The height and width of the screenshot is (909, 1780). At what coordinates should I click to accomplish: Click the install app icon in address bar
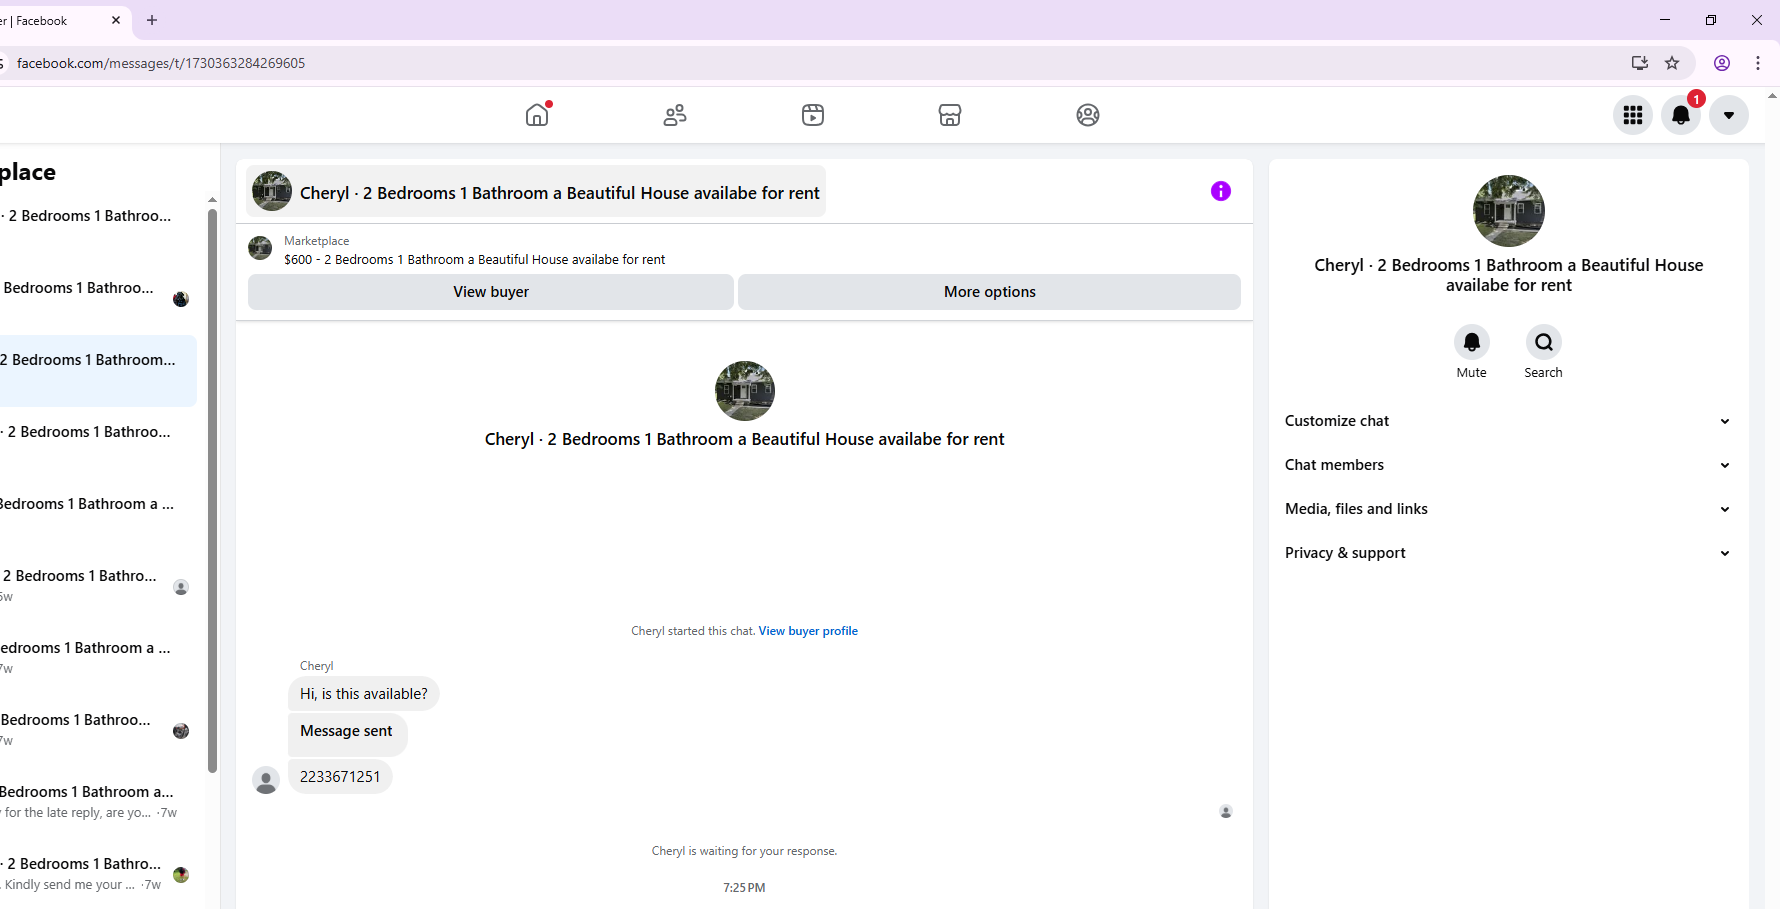pos(1640,63)
